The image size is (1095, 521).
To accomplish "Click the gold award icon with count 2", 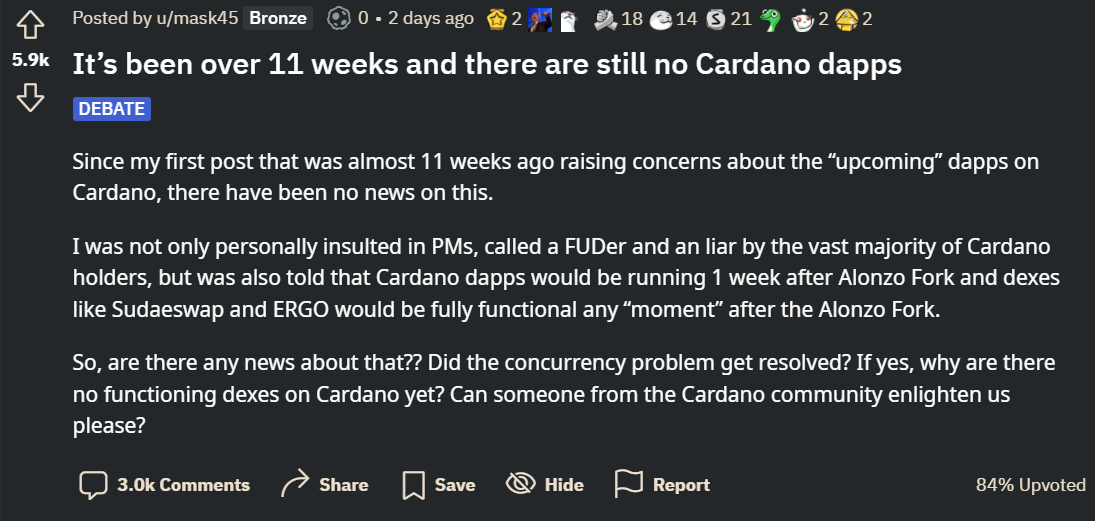I will [496, 18].
